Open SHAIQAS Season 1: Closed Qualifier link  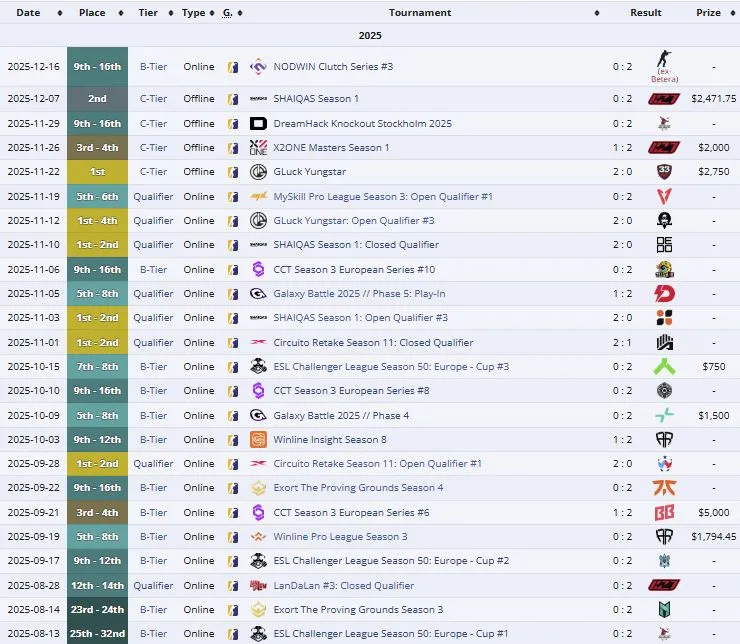[x=356, y=245]
